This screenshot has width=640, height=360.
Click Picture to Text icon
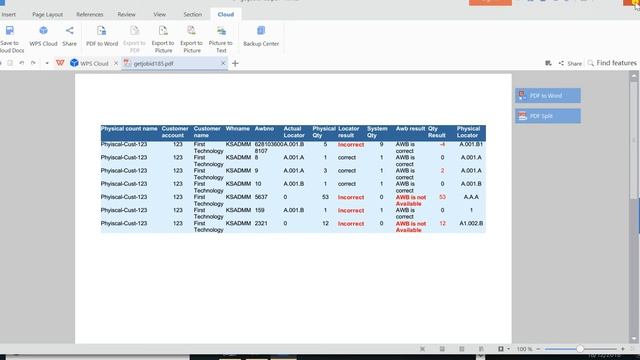[x=221, y=31]
